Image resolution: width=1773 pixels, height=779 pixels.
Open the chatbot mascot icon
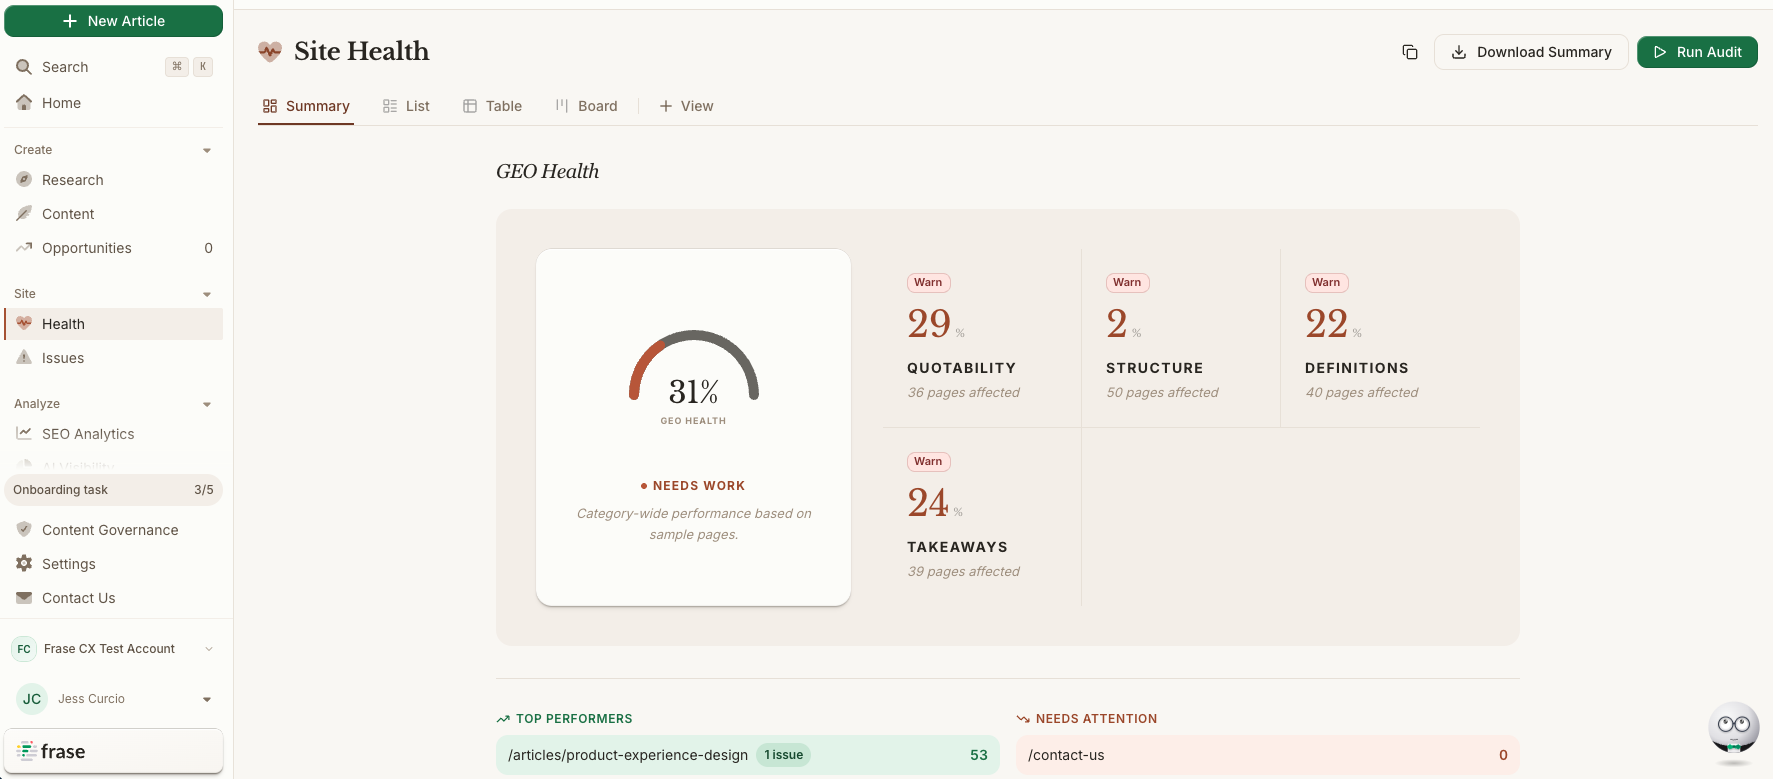[1733, 729]
